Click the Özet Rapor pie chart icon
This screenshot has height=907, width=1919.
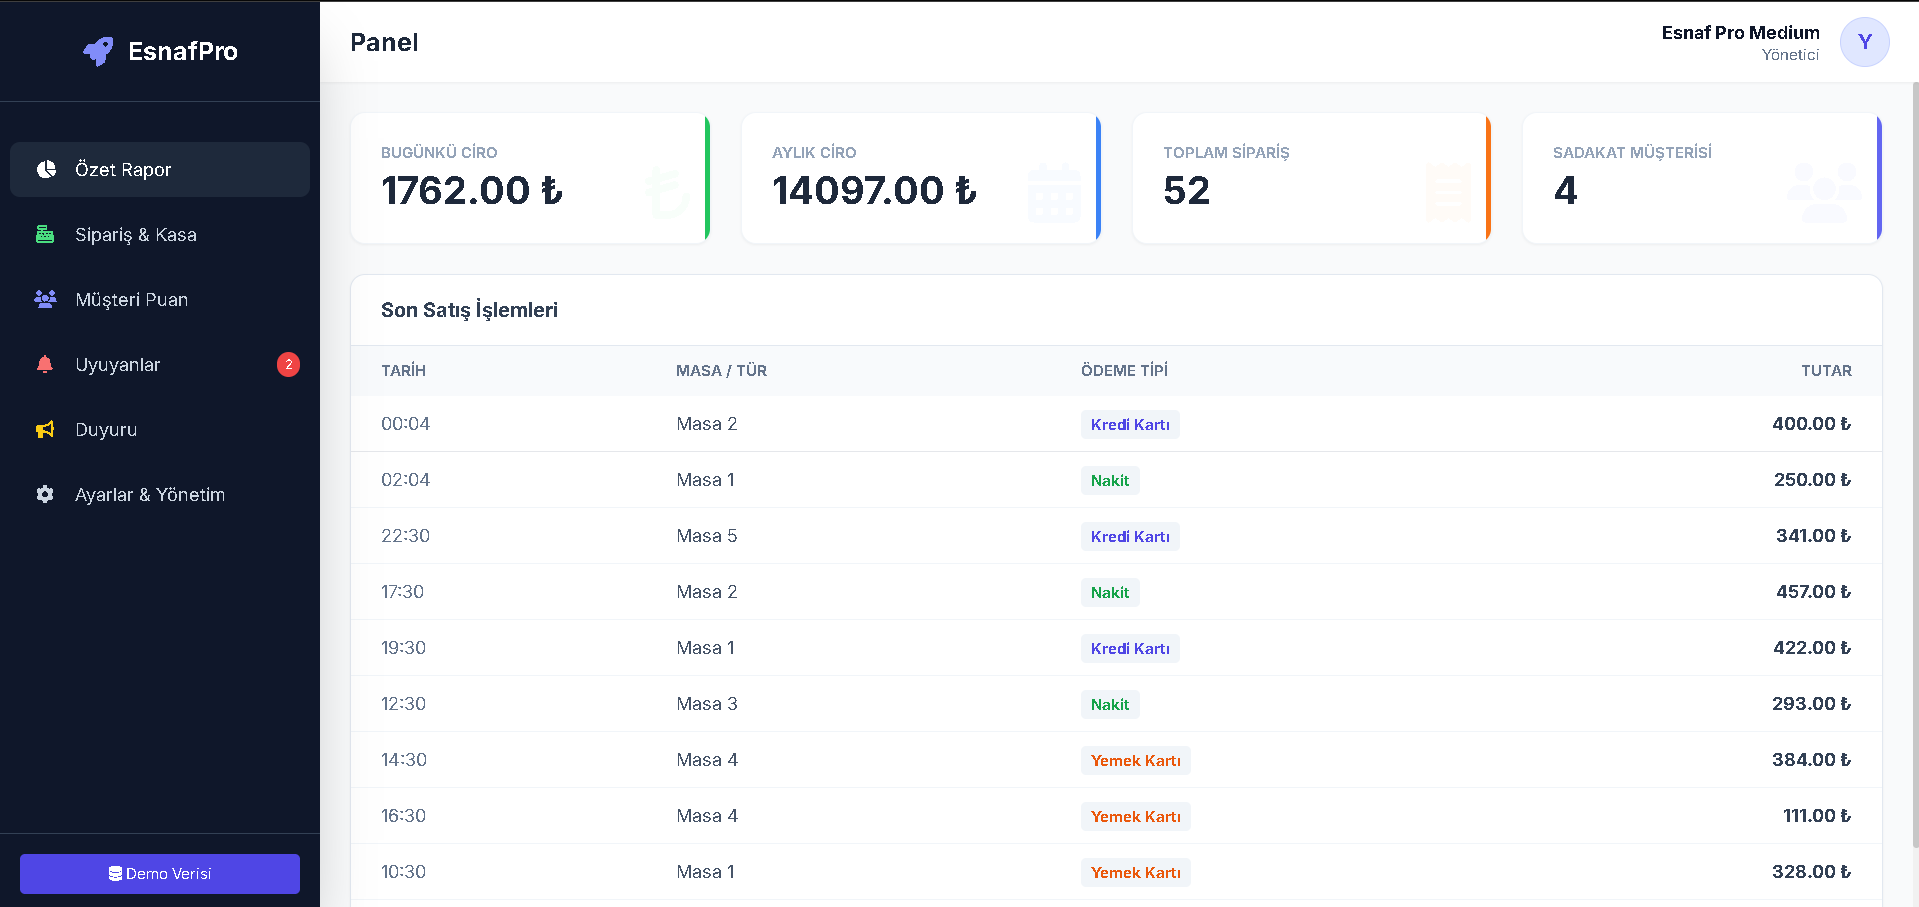46,169
